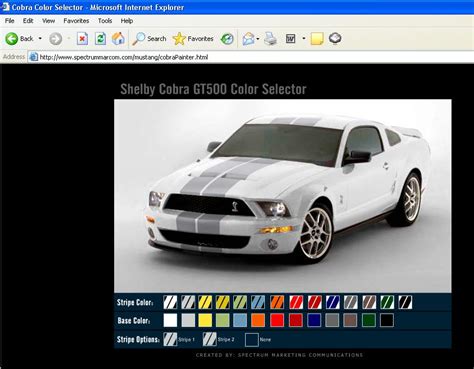Click the page icon in the address bar

pyautogui.click(x=33, y=57)
